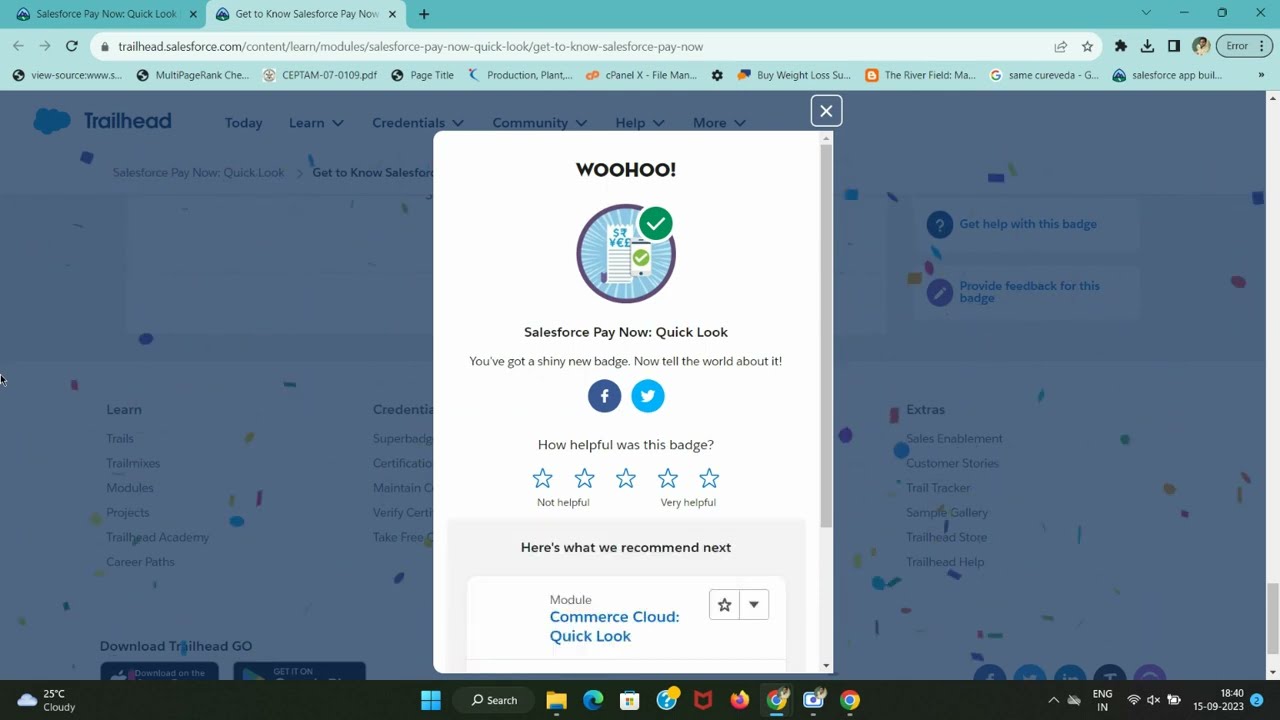Click the taskbar Search box

(494, 700)
